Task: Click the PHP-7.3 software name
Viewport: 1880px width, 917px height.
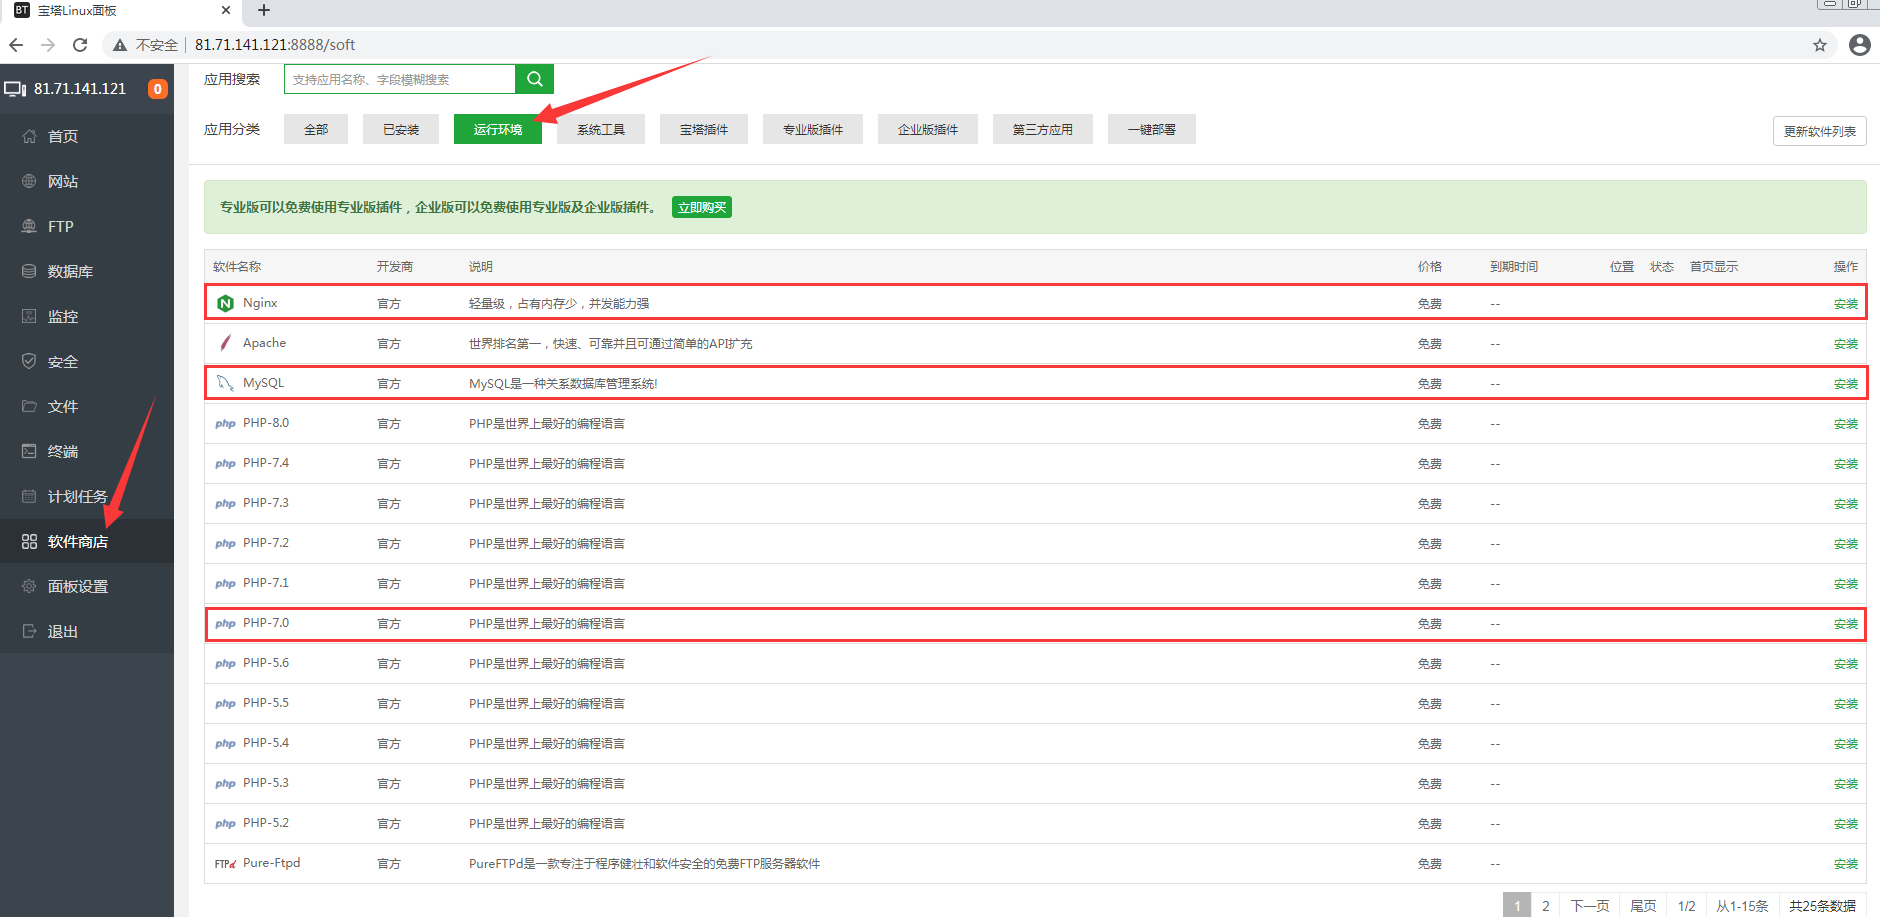Action: pyautogui.click(x=265, y=503)
